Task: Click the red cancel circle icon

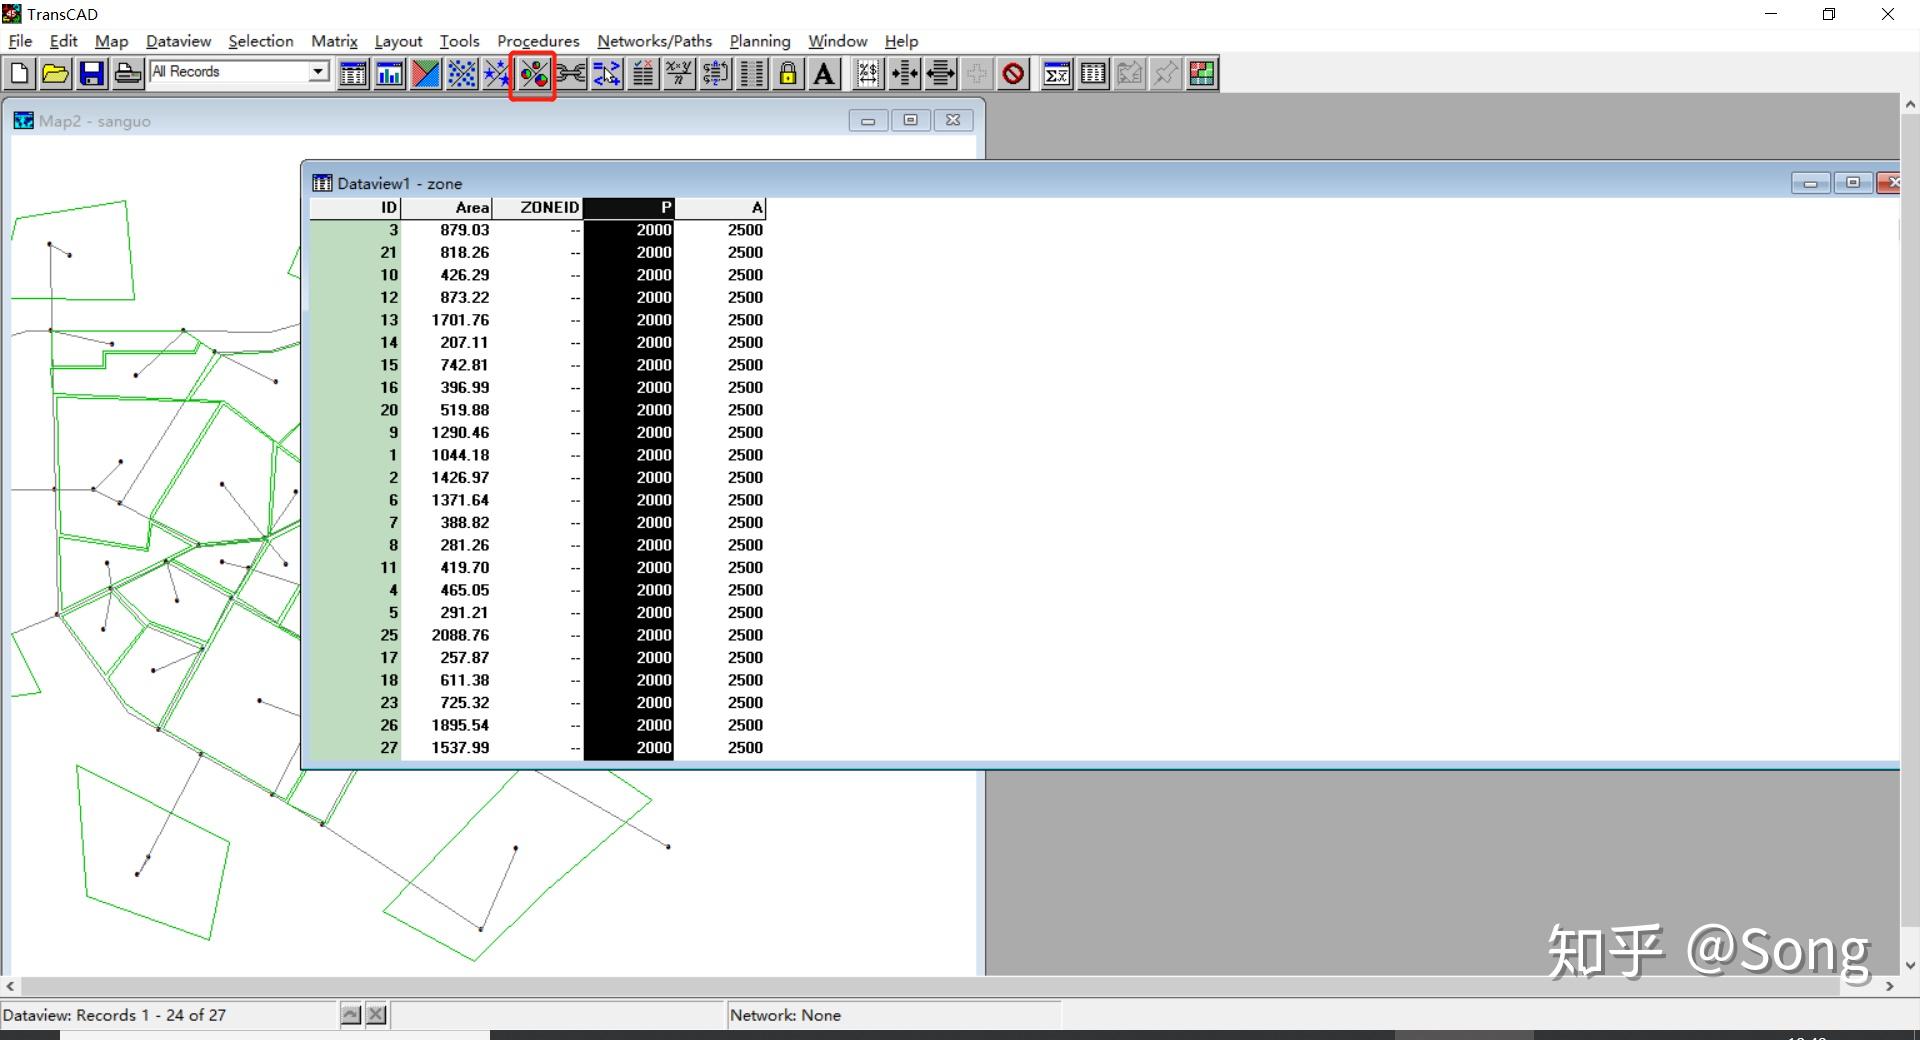Action: pyautogui.click(x=1013, y=73)
